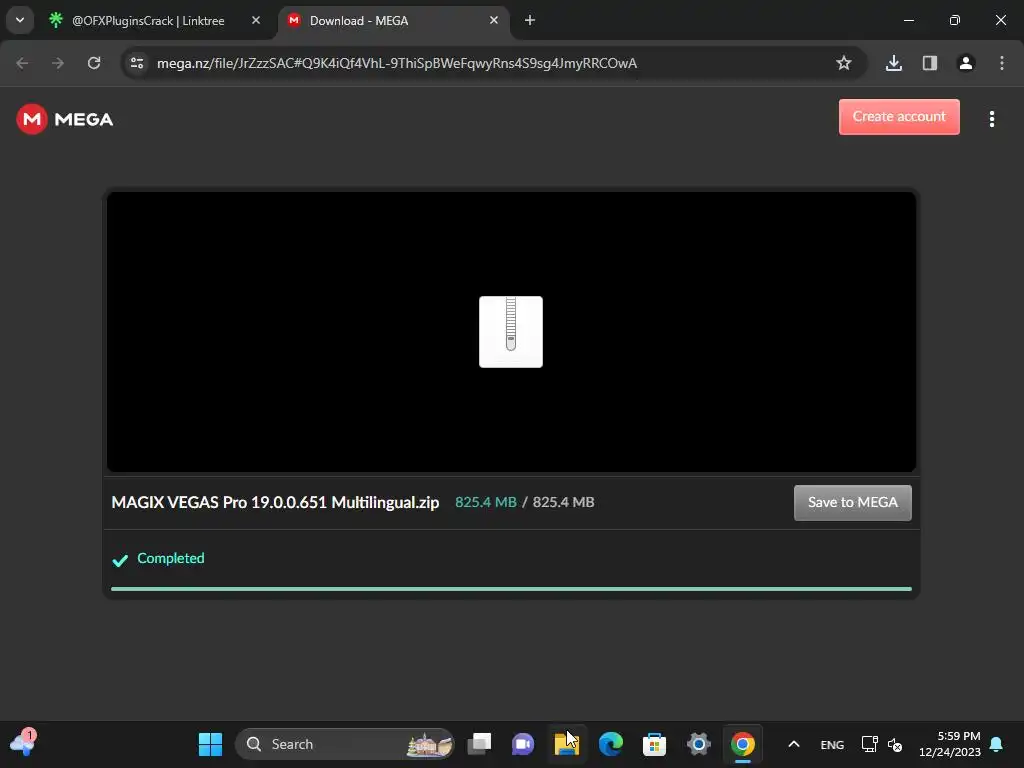Screen dimensions: 1024x768
Task: Open Settings from the taskbar
Action: (x=698, y=744)
